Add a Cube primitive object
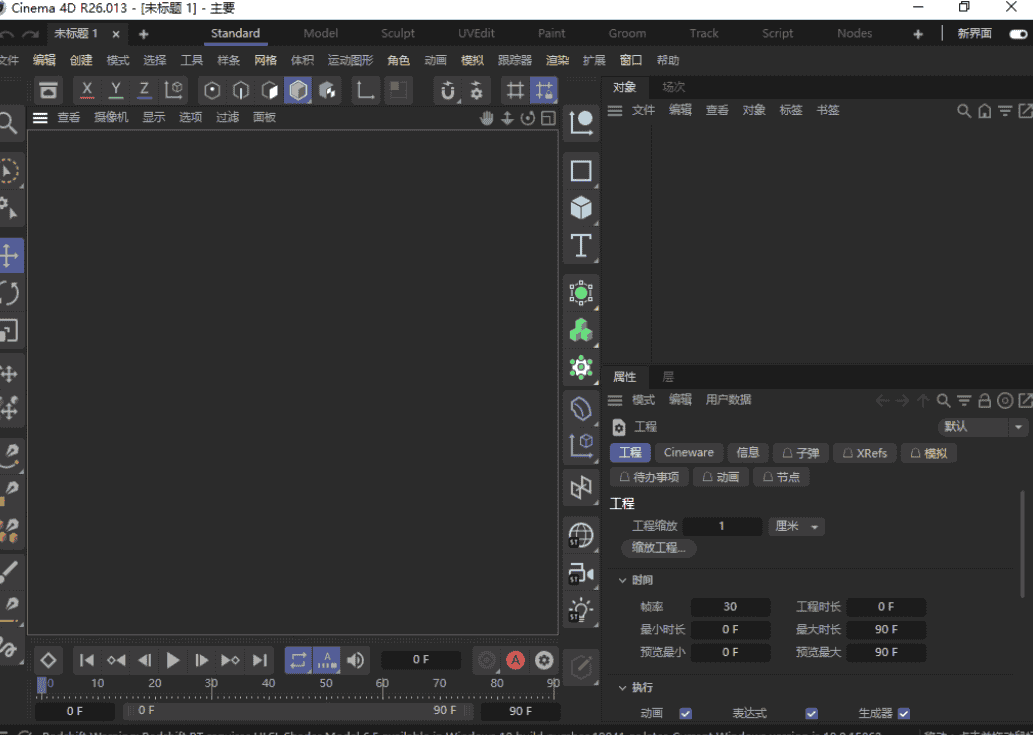 pyautogui.click(x=581, y=208)
